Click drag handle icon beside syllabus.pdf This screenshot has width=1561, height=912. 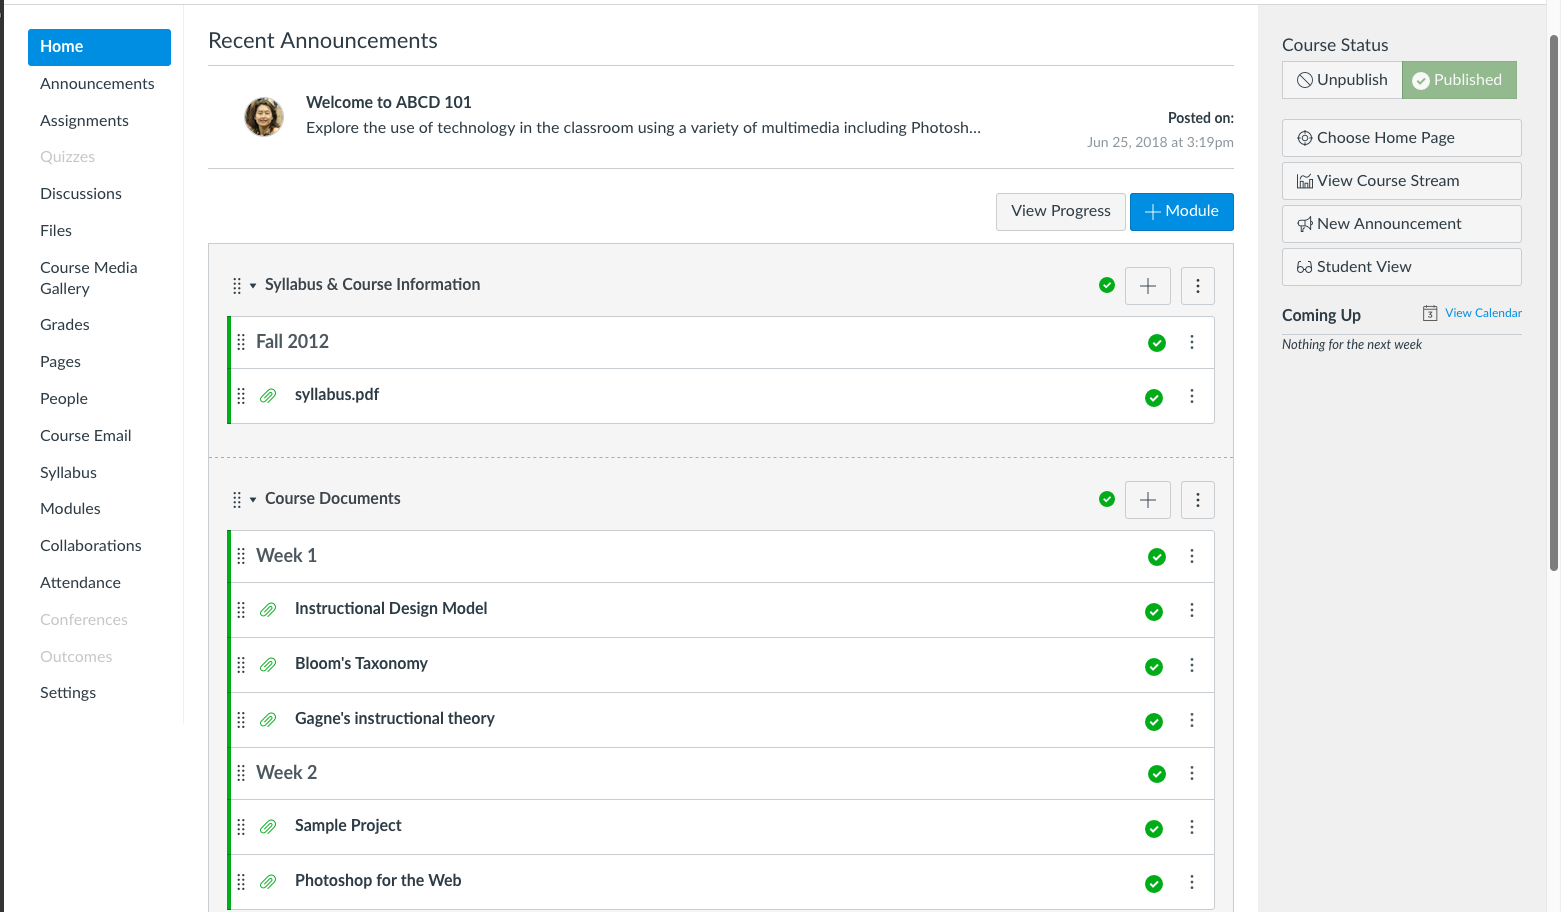241,396
